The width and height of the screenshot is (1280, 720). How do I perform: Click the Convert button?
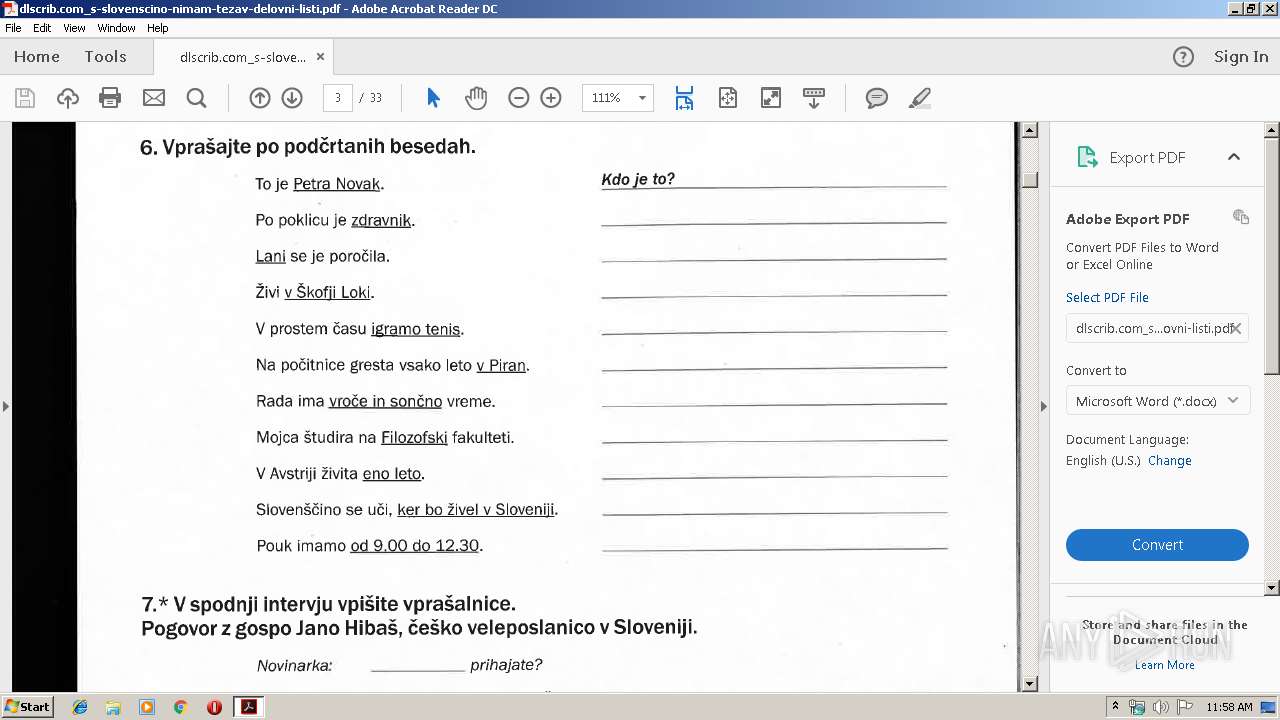tap(1157, 545)
